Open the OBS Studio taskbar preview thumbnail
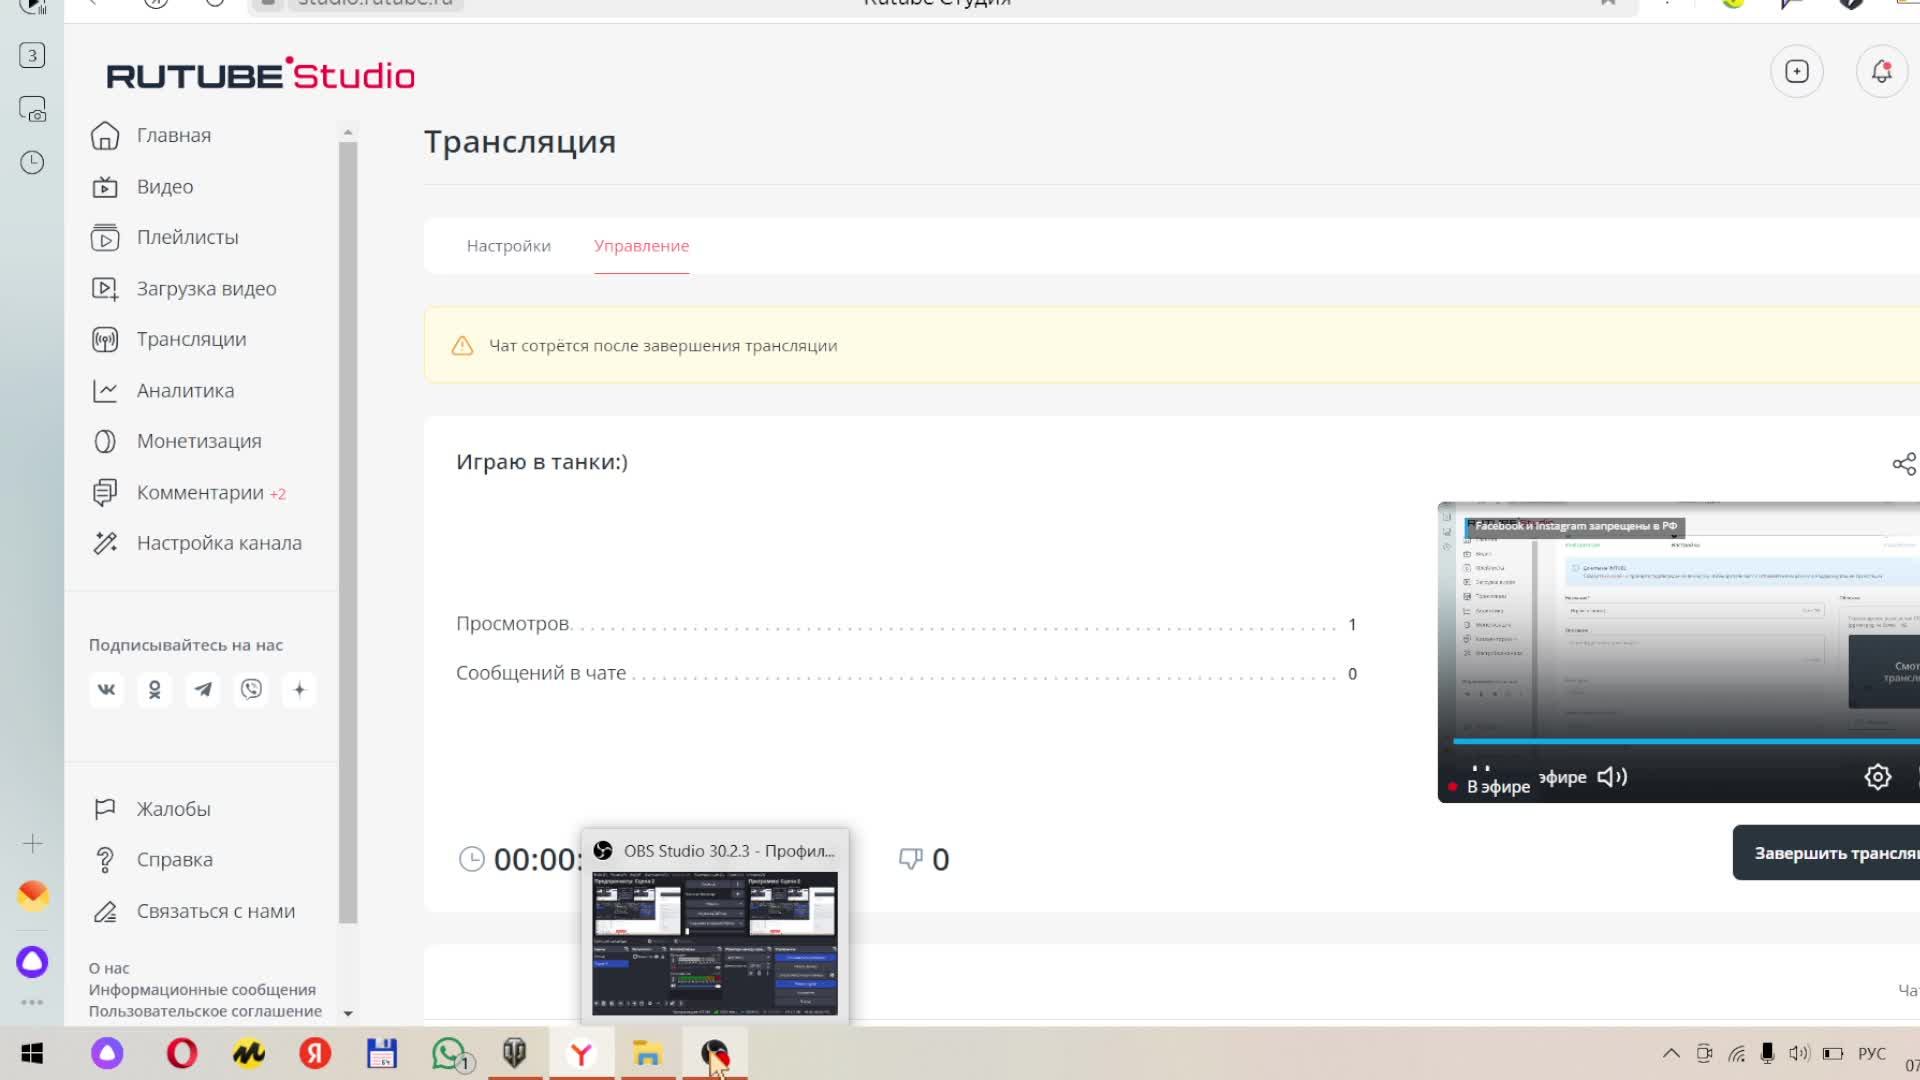The height and width of the screenshot is (1080, 1920). (x=714, y=940)
